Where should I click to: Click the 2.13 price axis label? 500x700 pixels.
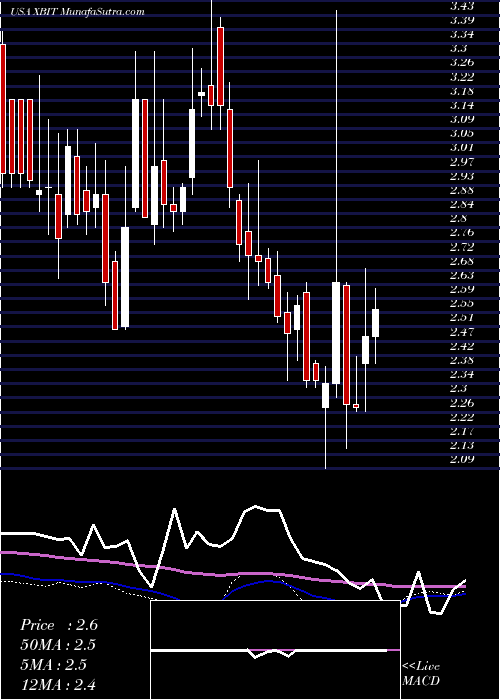462,445
